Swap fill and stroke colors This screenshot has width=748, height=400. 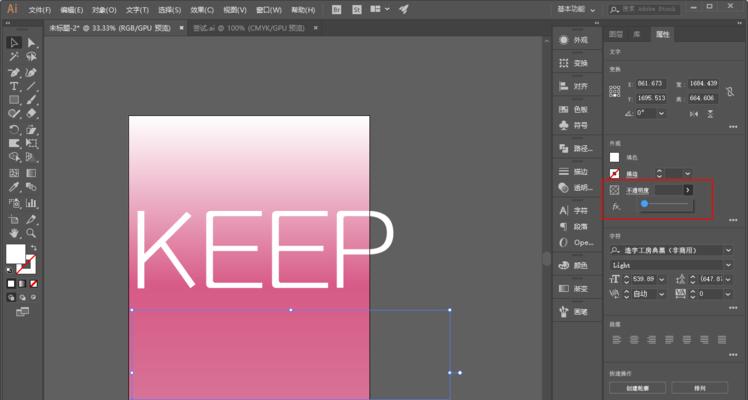coord(33,248)
